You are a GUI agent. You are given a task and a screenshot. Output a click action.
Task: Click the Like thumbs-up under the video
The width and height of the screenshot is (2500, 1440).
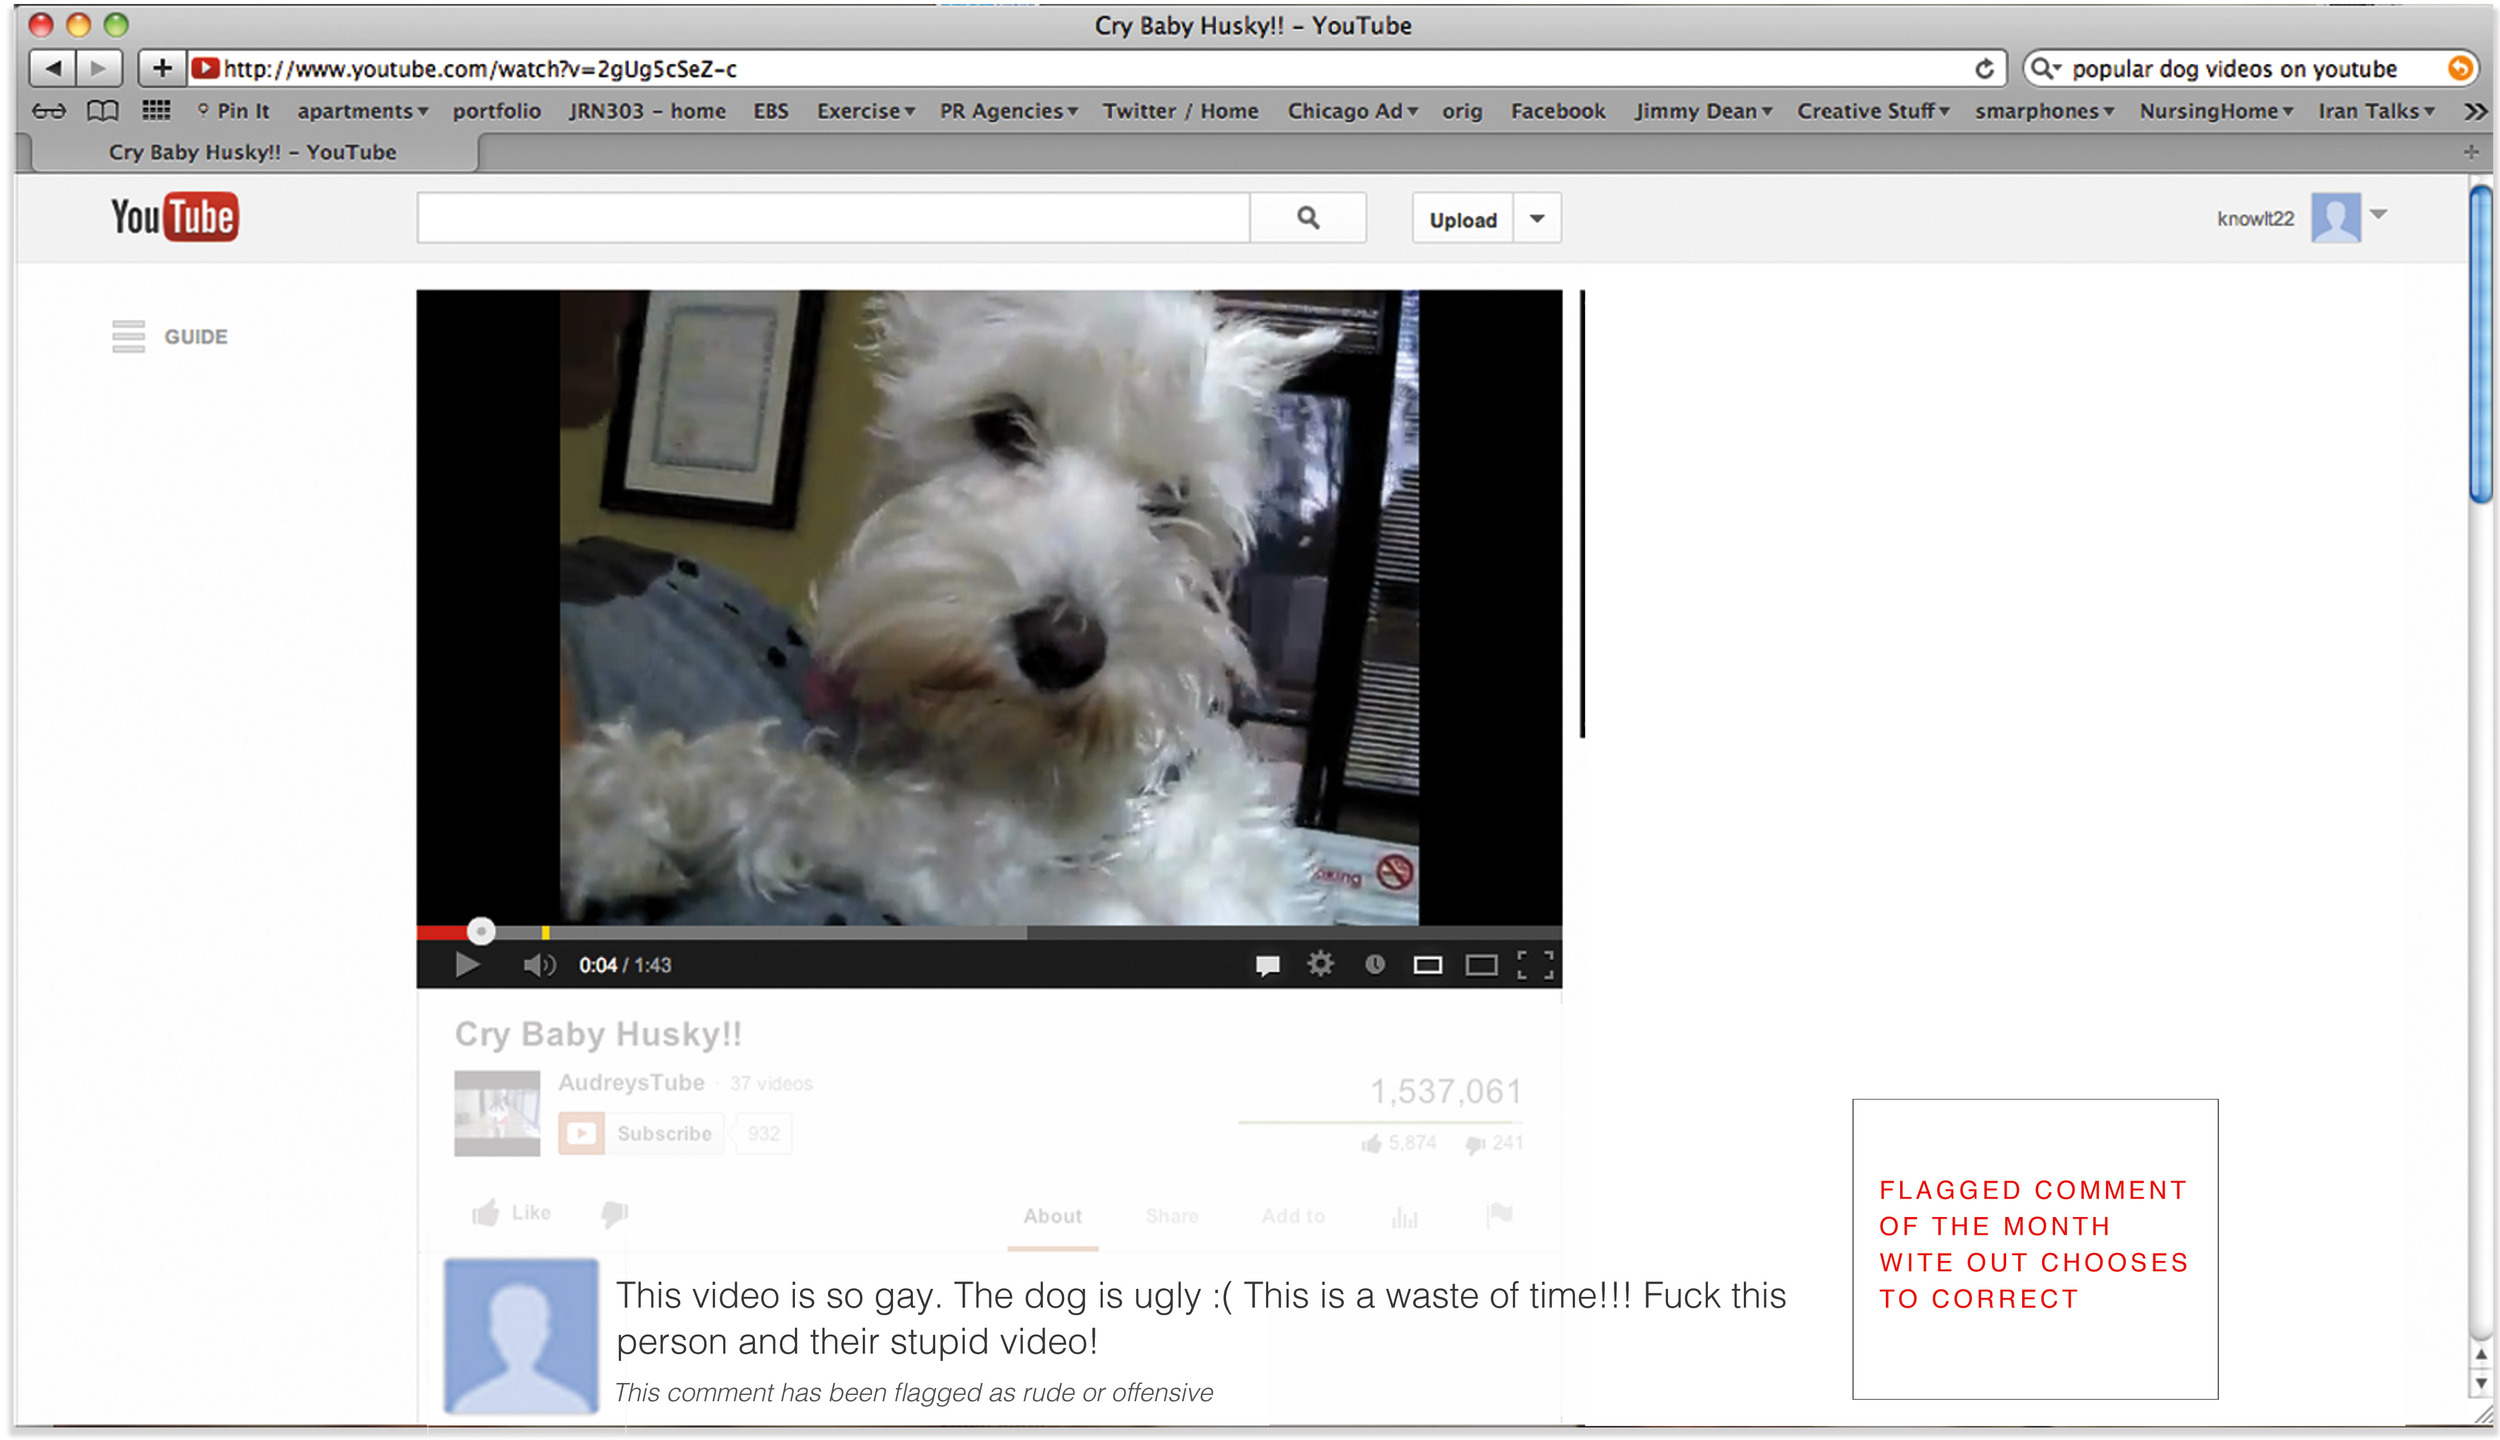pyautogui.click(x=490, y=1212)
